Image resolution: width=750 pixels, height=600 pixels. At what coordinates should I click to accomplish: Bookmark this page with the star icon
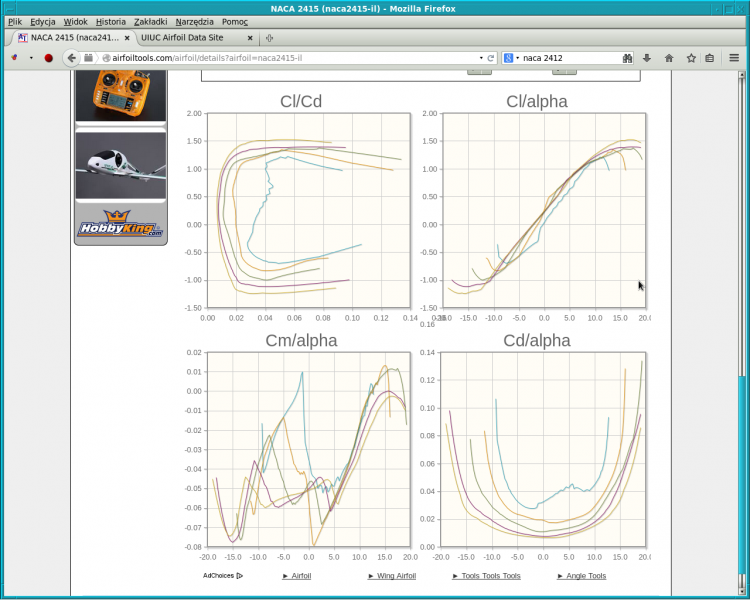pos(691,58)
